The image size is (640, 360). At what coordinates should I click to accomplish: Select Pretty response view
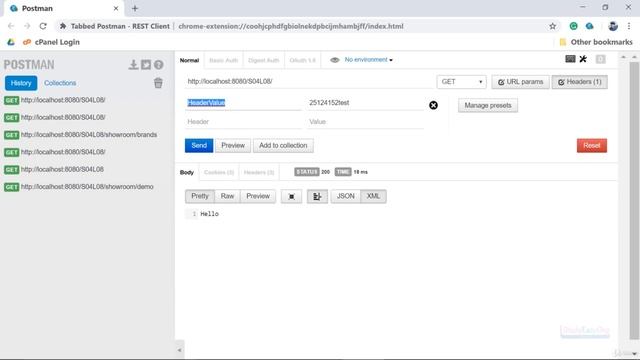tap(200, 196)
